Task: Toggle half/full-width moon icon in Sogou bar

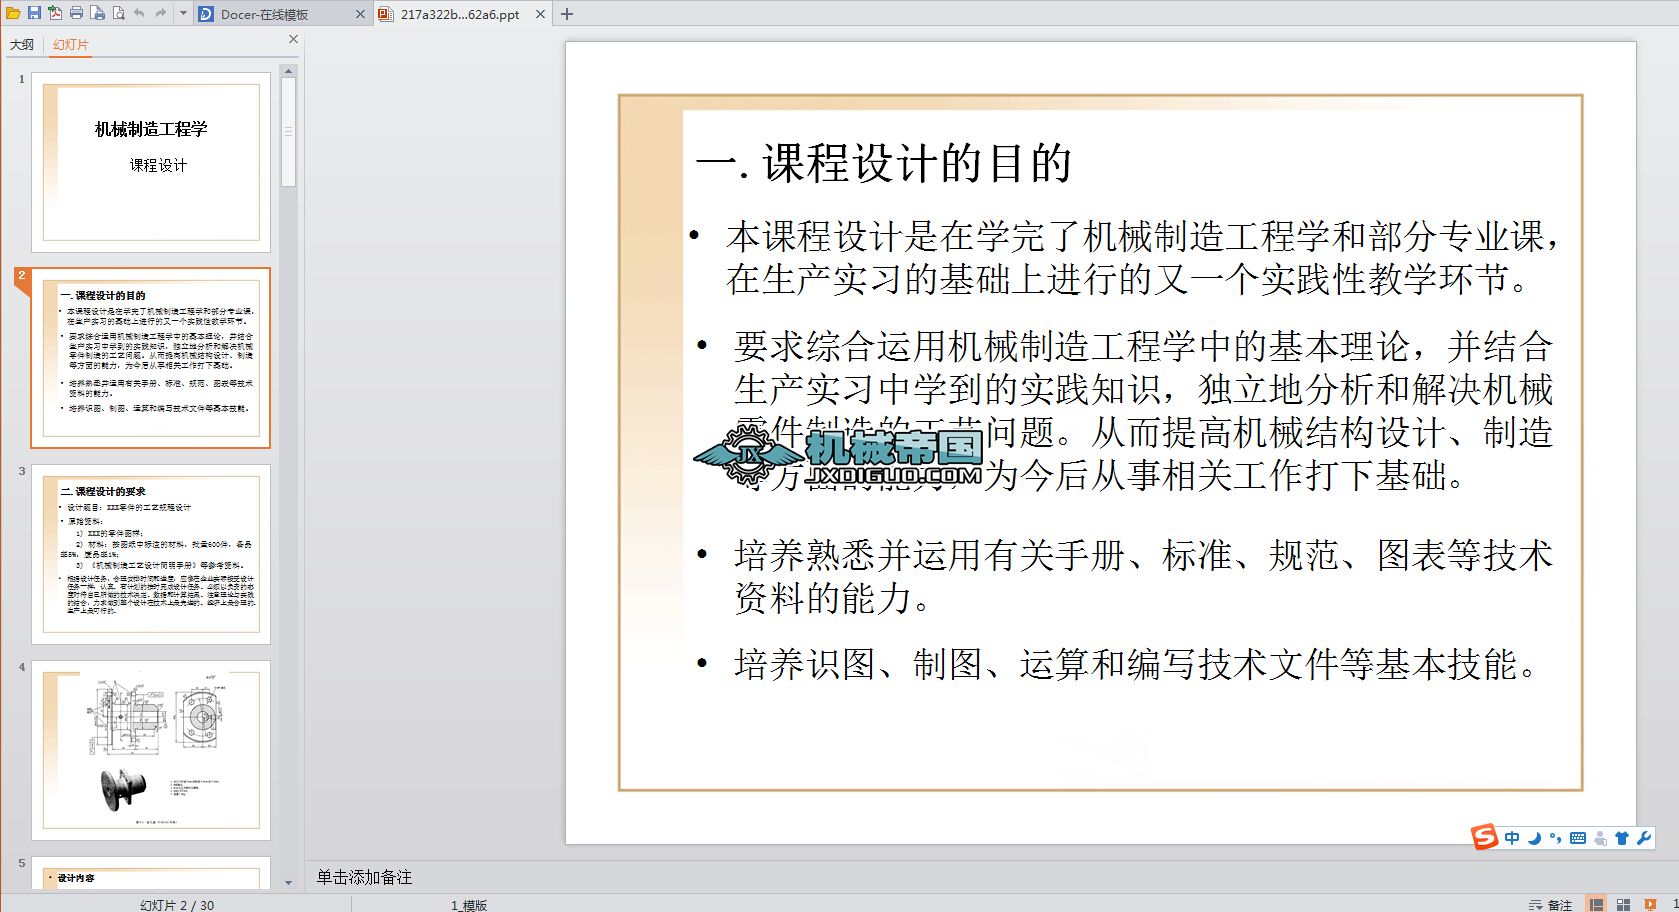Action: pyautogui.click(x=1534, y=838)
